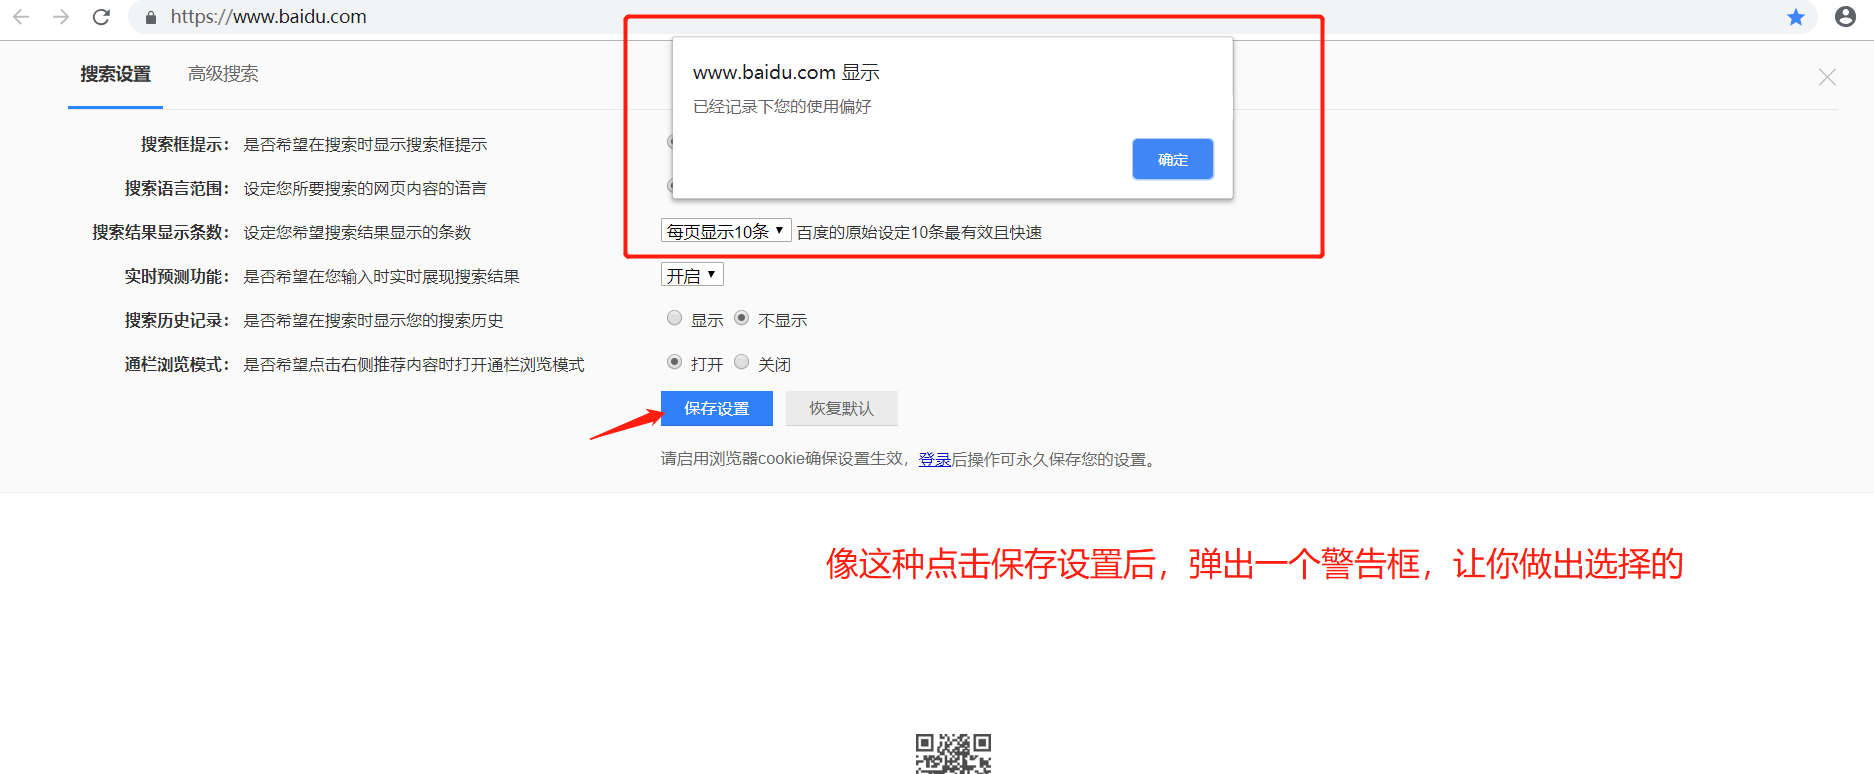Screen dimensions: 1874x774
Task: Click the browser forward arrow
Action: point(61,17)
